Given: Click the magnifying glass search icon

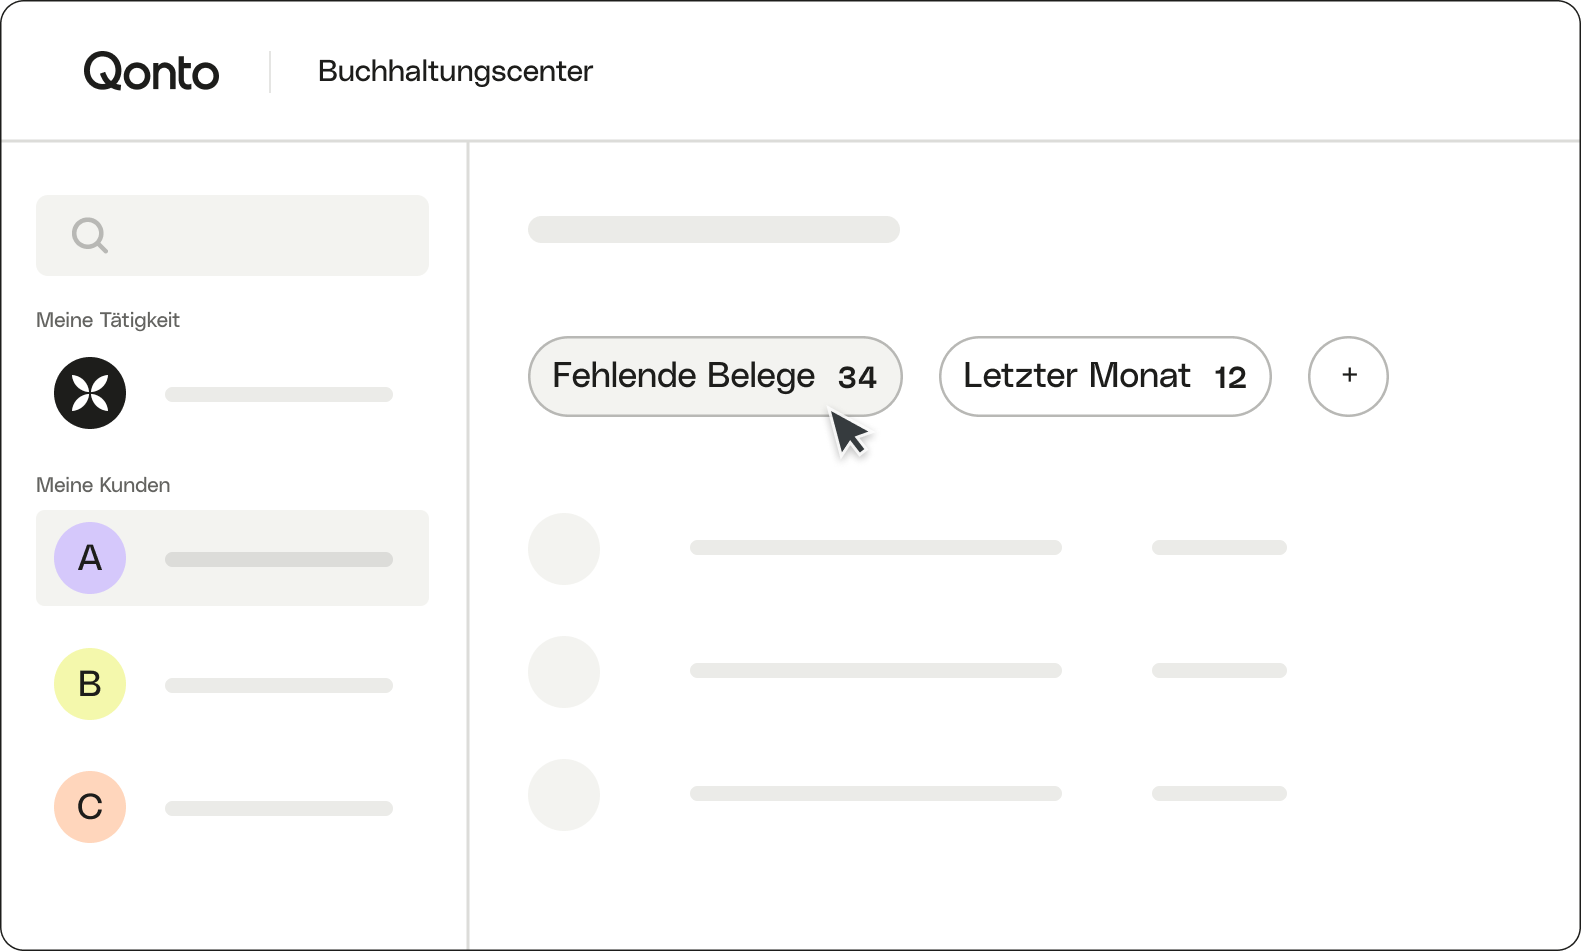Looking at the screenshot, I should 90,236.
